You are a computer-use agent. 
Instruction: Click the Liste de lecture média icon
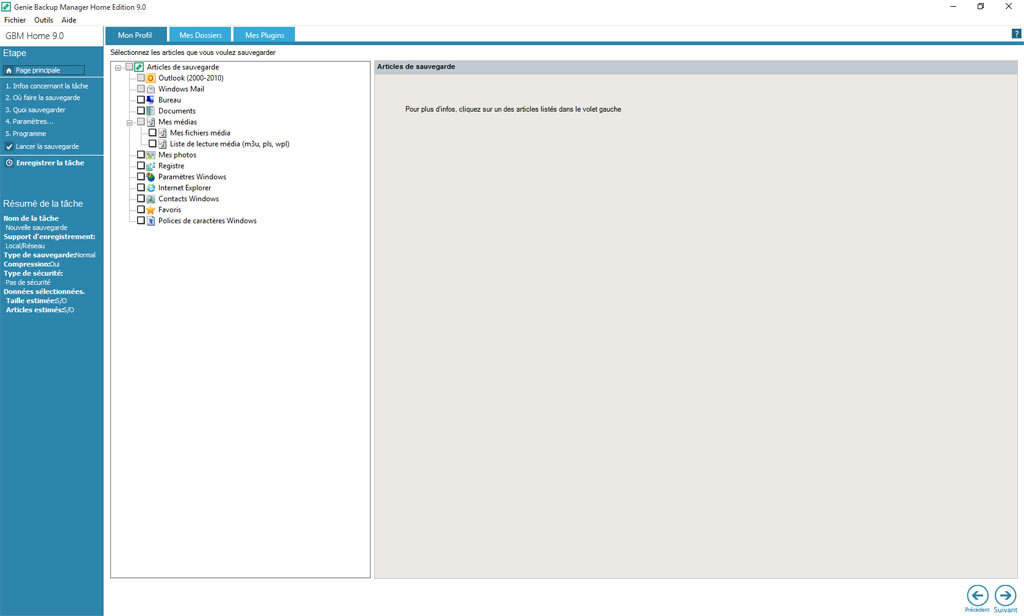tap(163, 144)
